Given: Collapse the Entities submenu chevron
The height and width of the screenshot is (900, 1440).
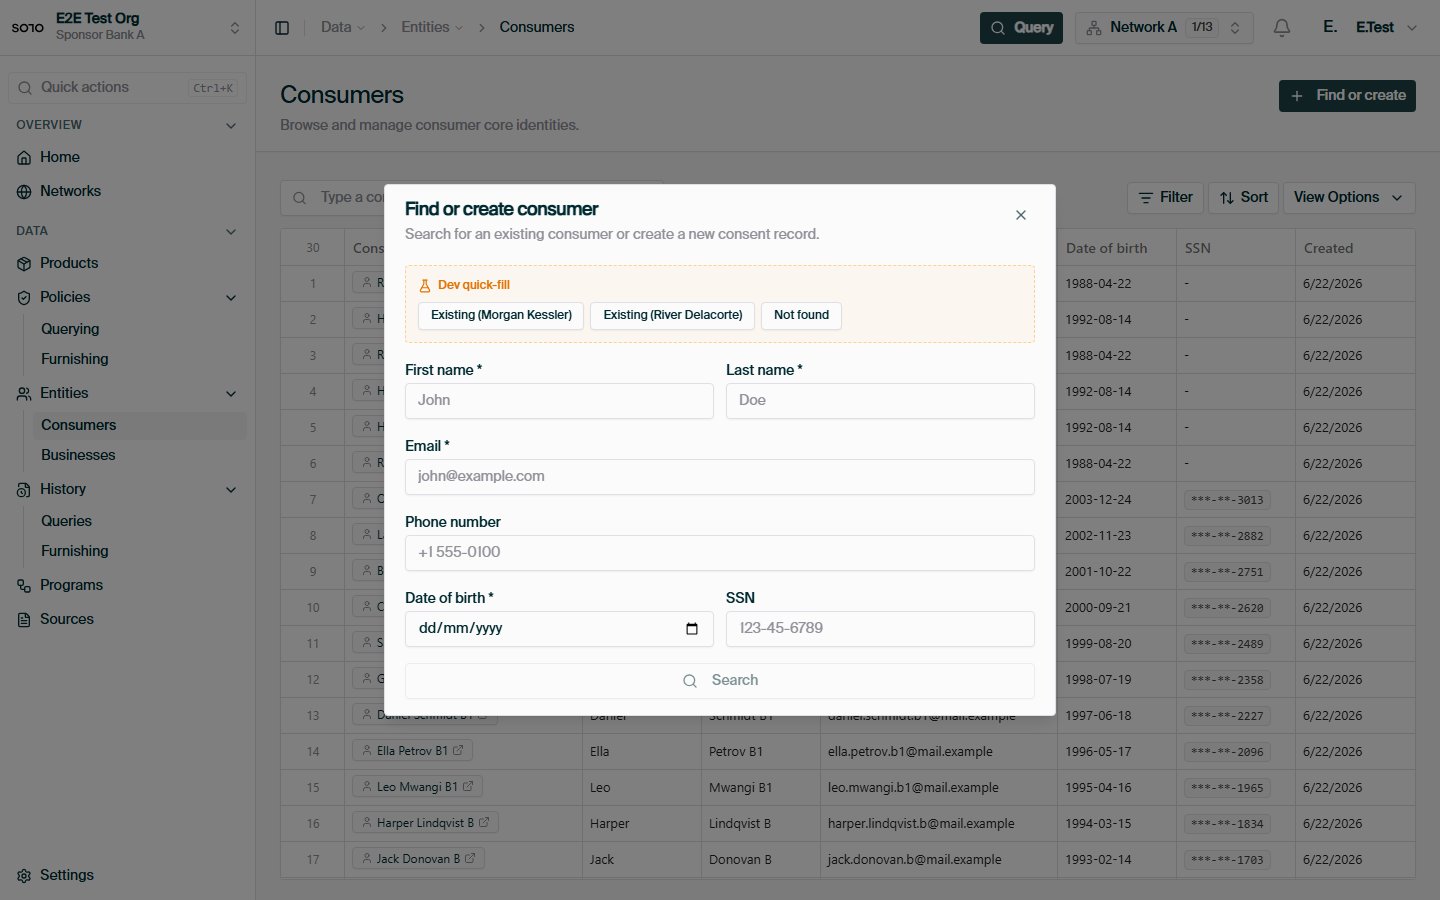Looking at the screenshot, I should pyautogui.click(x=231, y=394).
